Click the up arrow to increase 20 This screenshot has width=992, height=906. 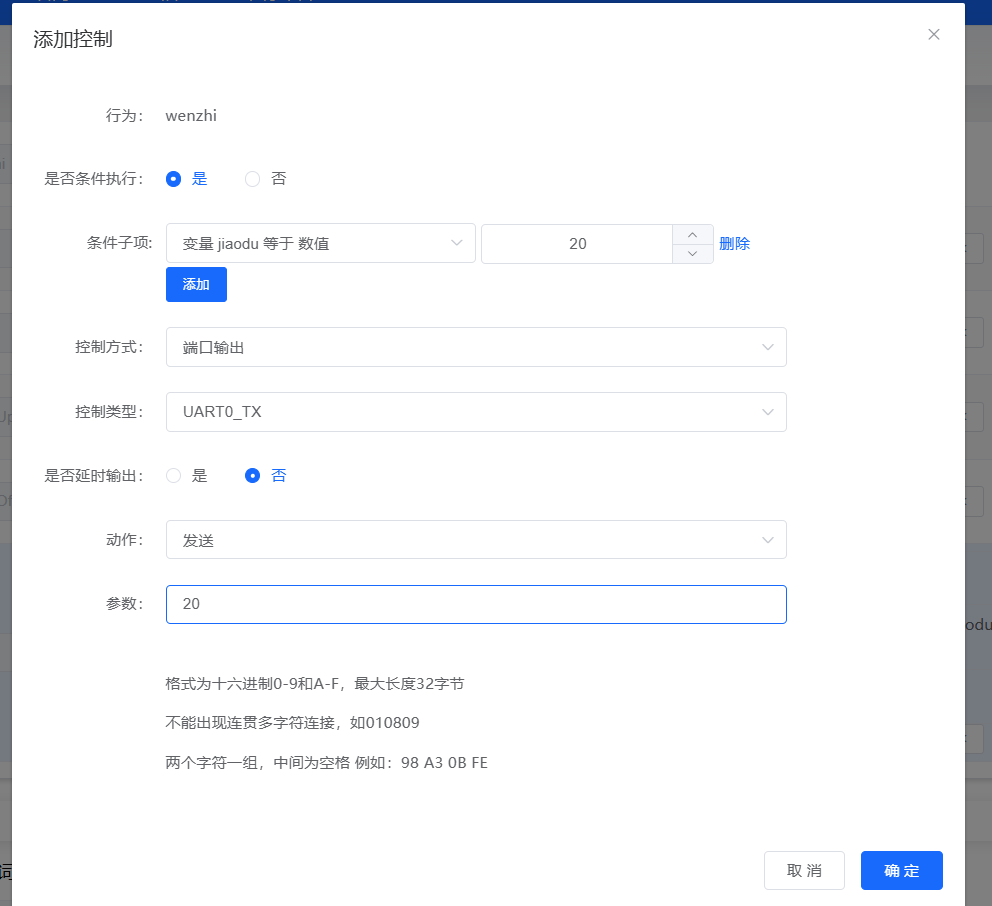(x=692, y=233)
